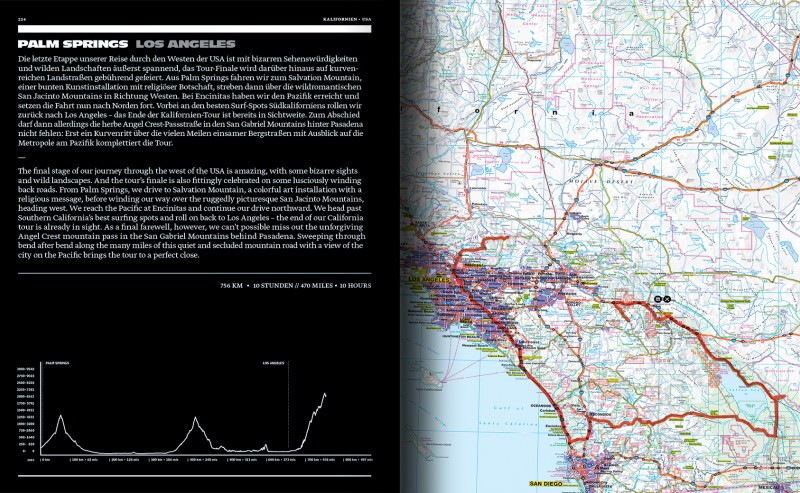Click the PALM SPRINGS label on the elevation chart
This screenshot has height=493, width=800.
pos(57,363)
